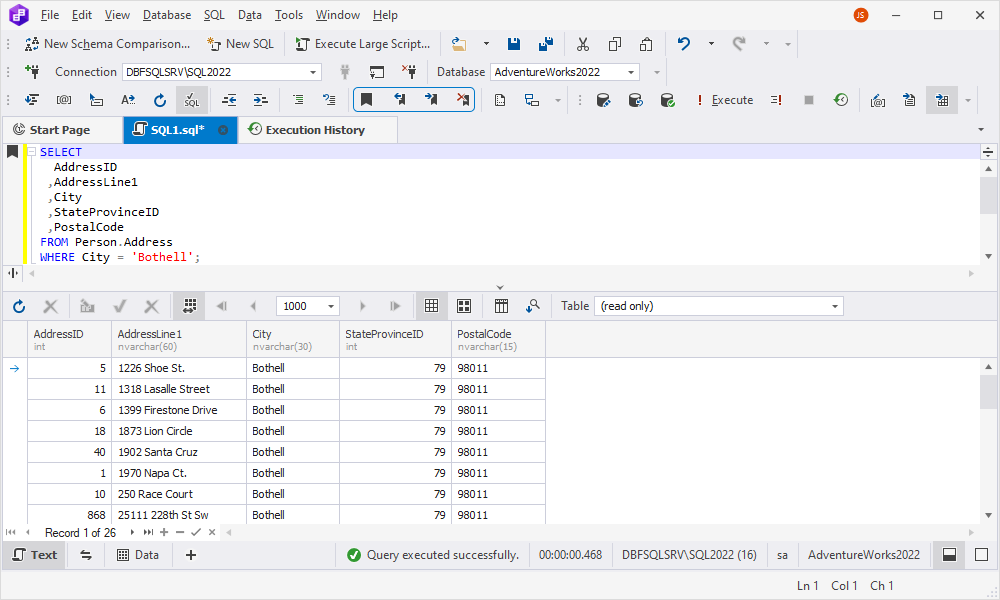
Task: Click Execute Large Script button
Action: [363, 44]
